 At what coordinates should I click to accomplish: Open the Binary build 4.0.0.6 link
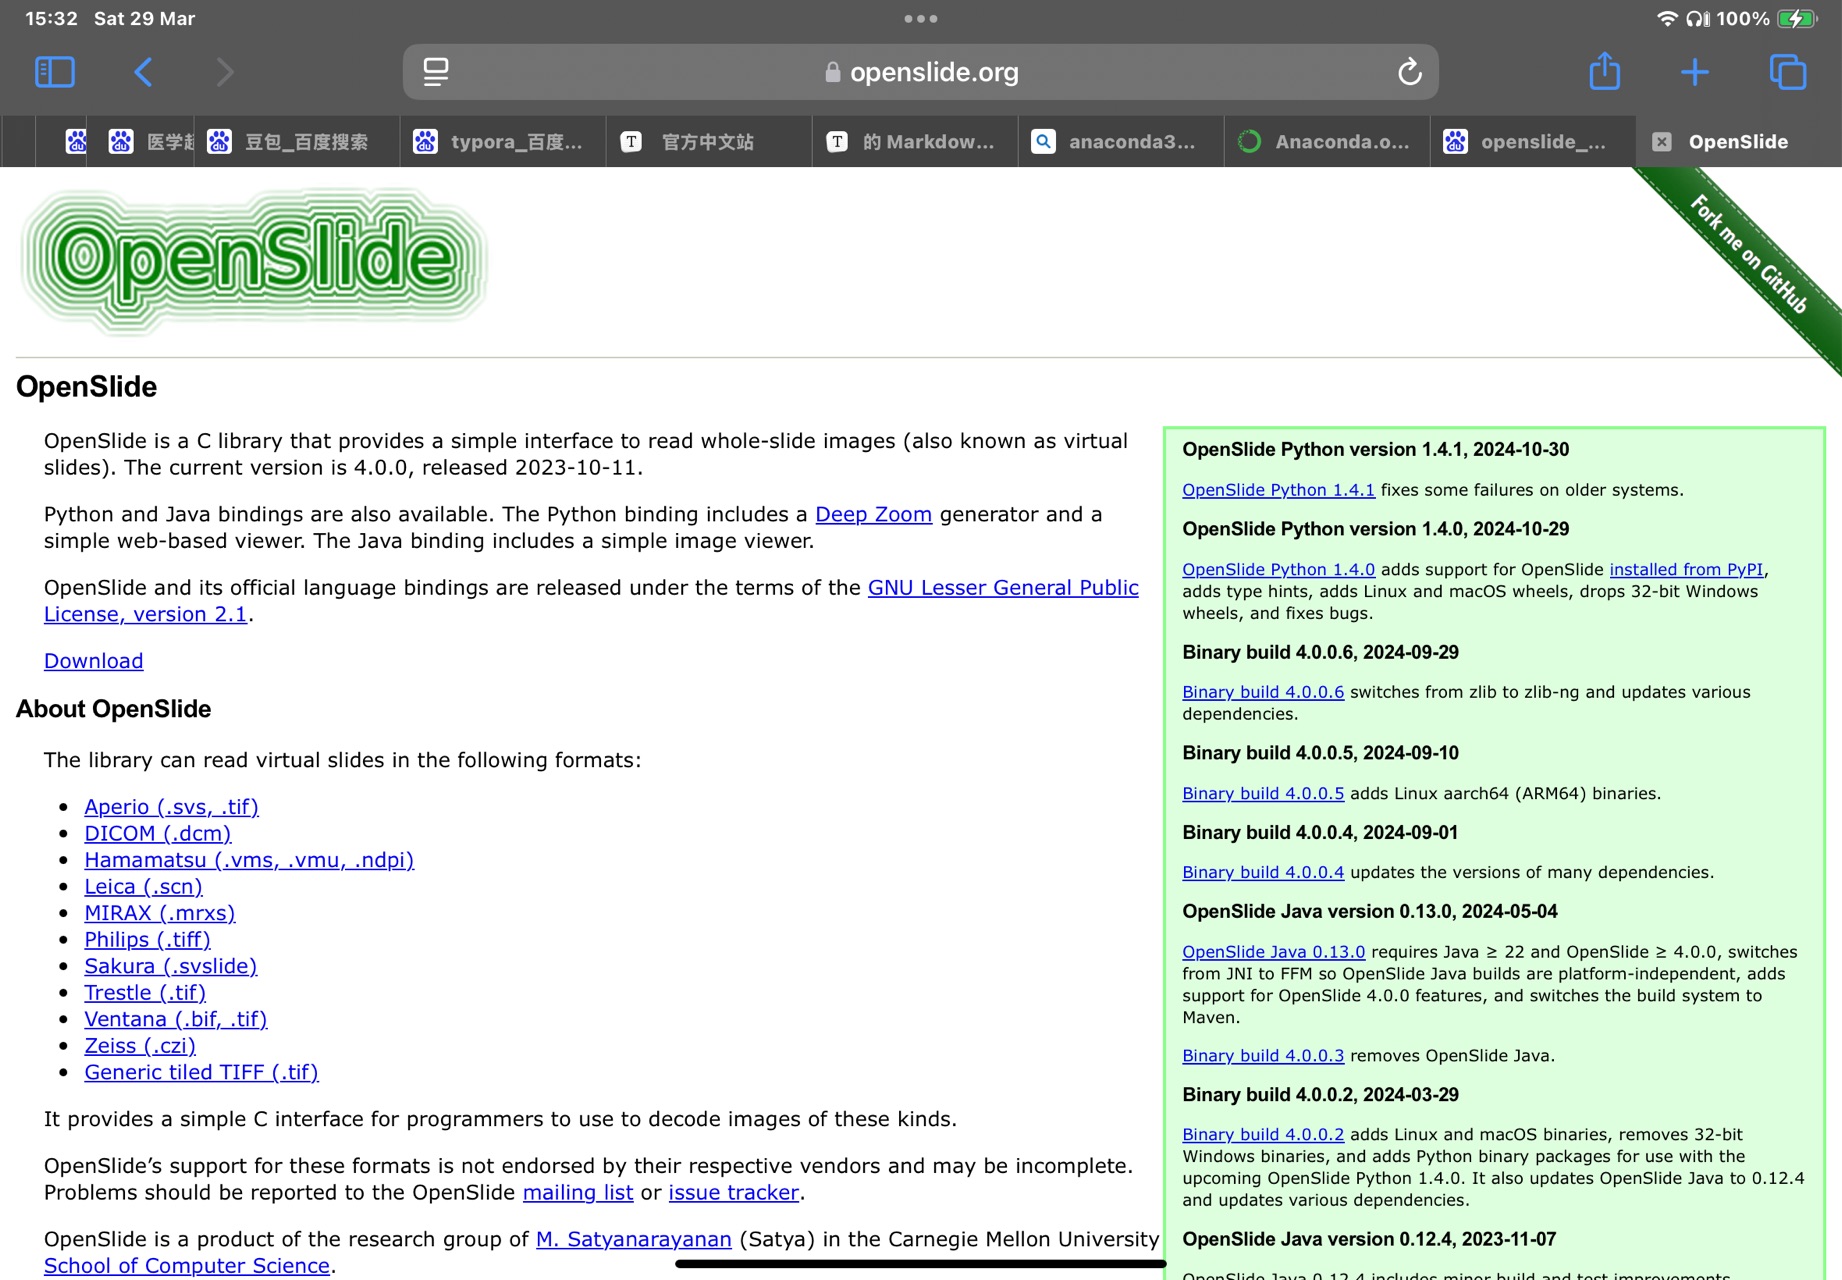pyautogui.click(x=1262, y=691)
